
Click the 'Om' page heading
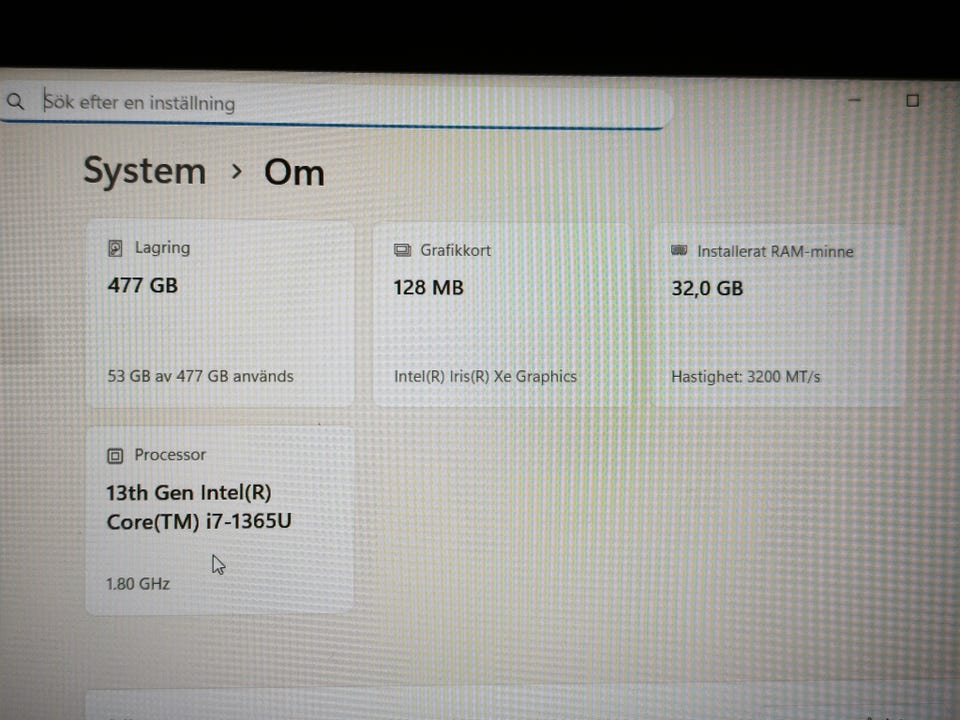click(294, 173)
